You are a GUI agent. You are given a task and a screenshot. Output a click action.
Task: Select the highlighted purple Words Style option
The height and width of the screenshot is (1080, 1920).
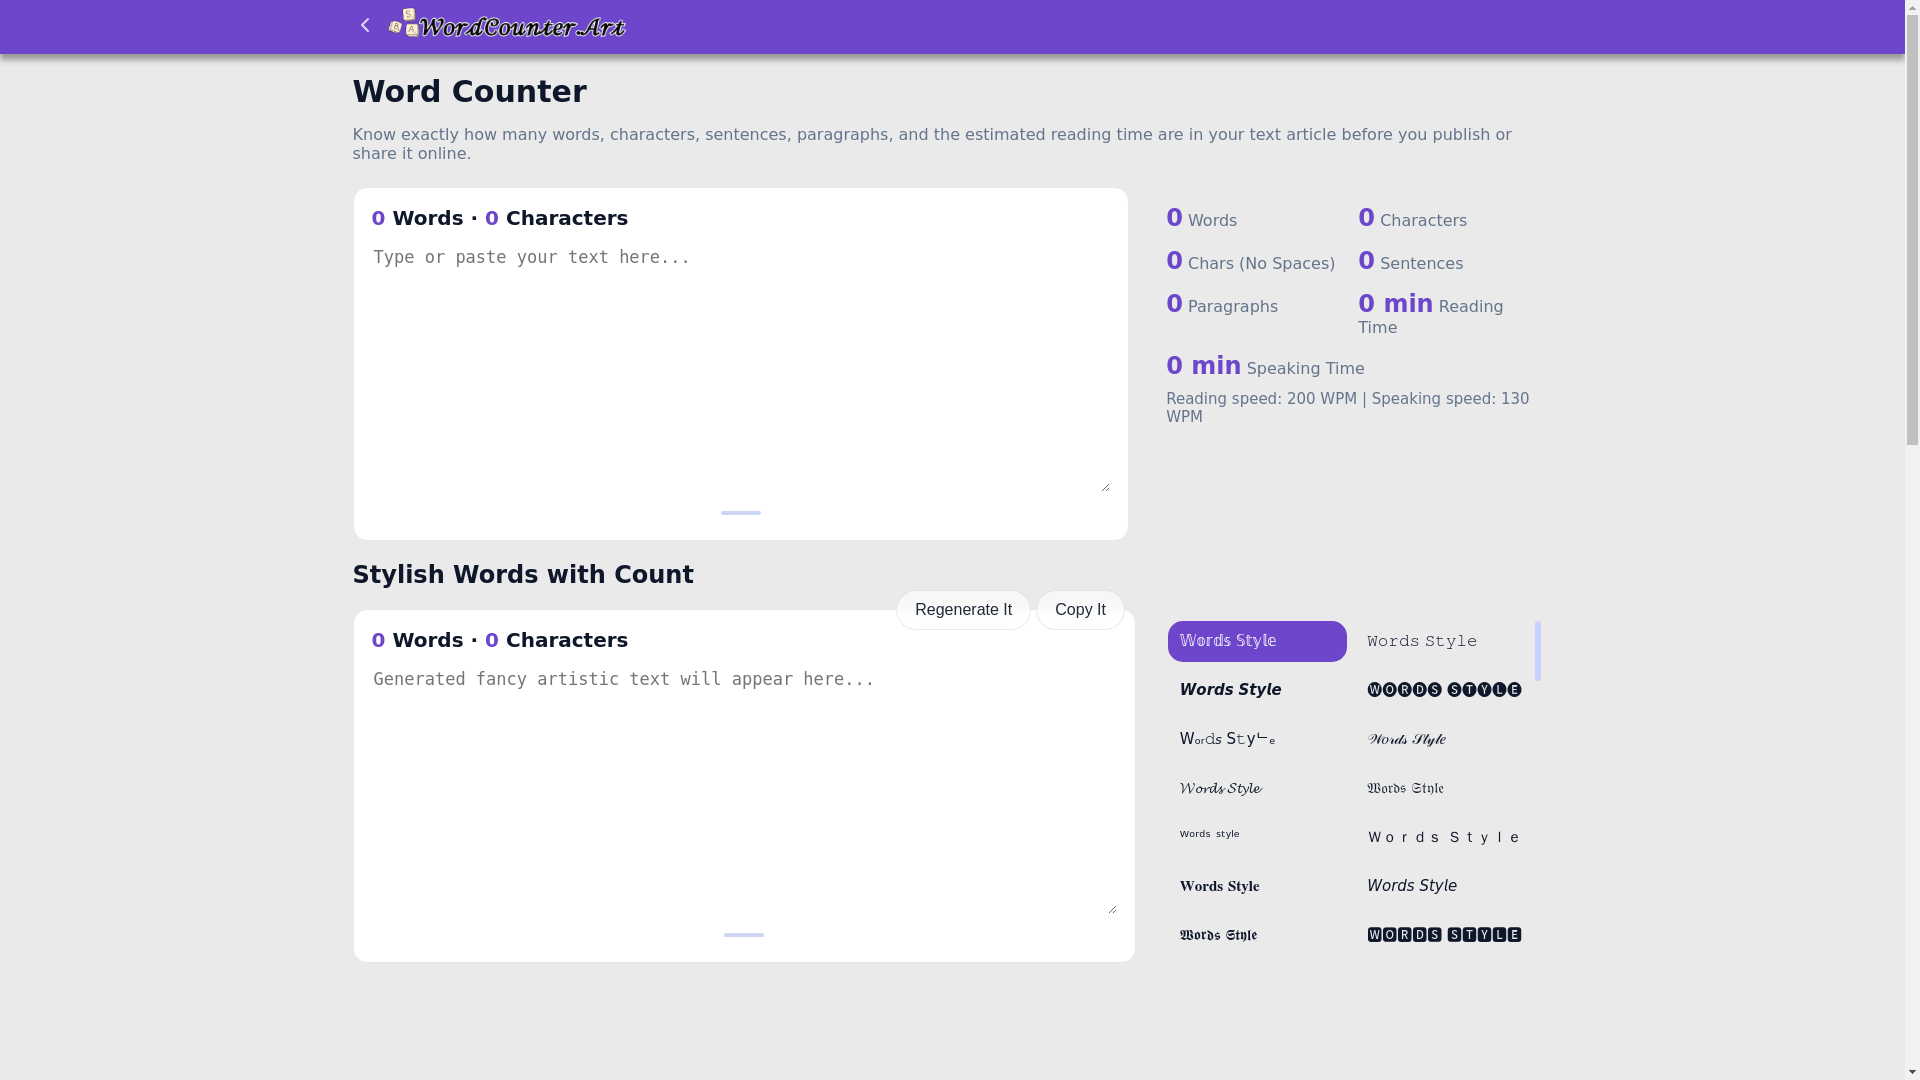(x=1257, y=641)
